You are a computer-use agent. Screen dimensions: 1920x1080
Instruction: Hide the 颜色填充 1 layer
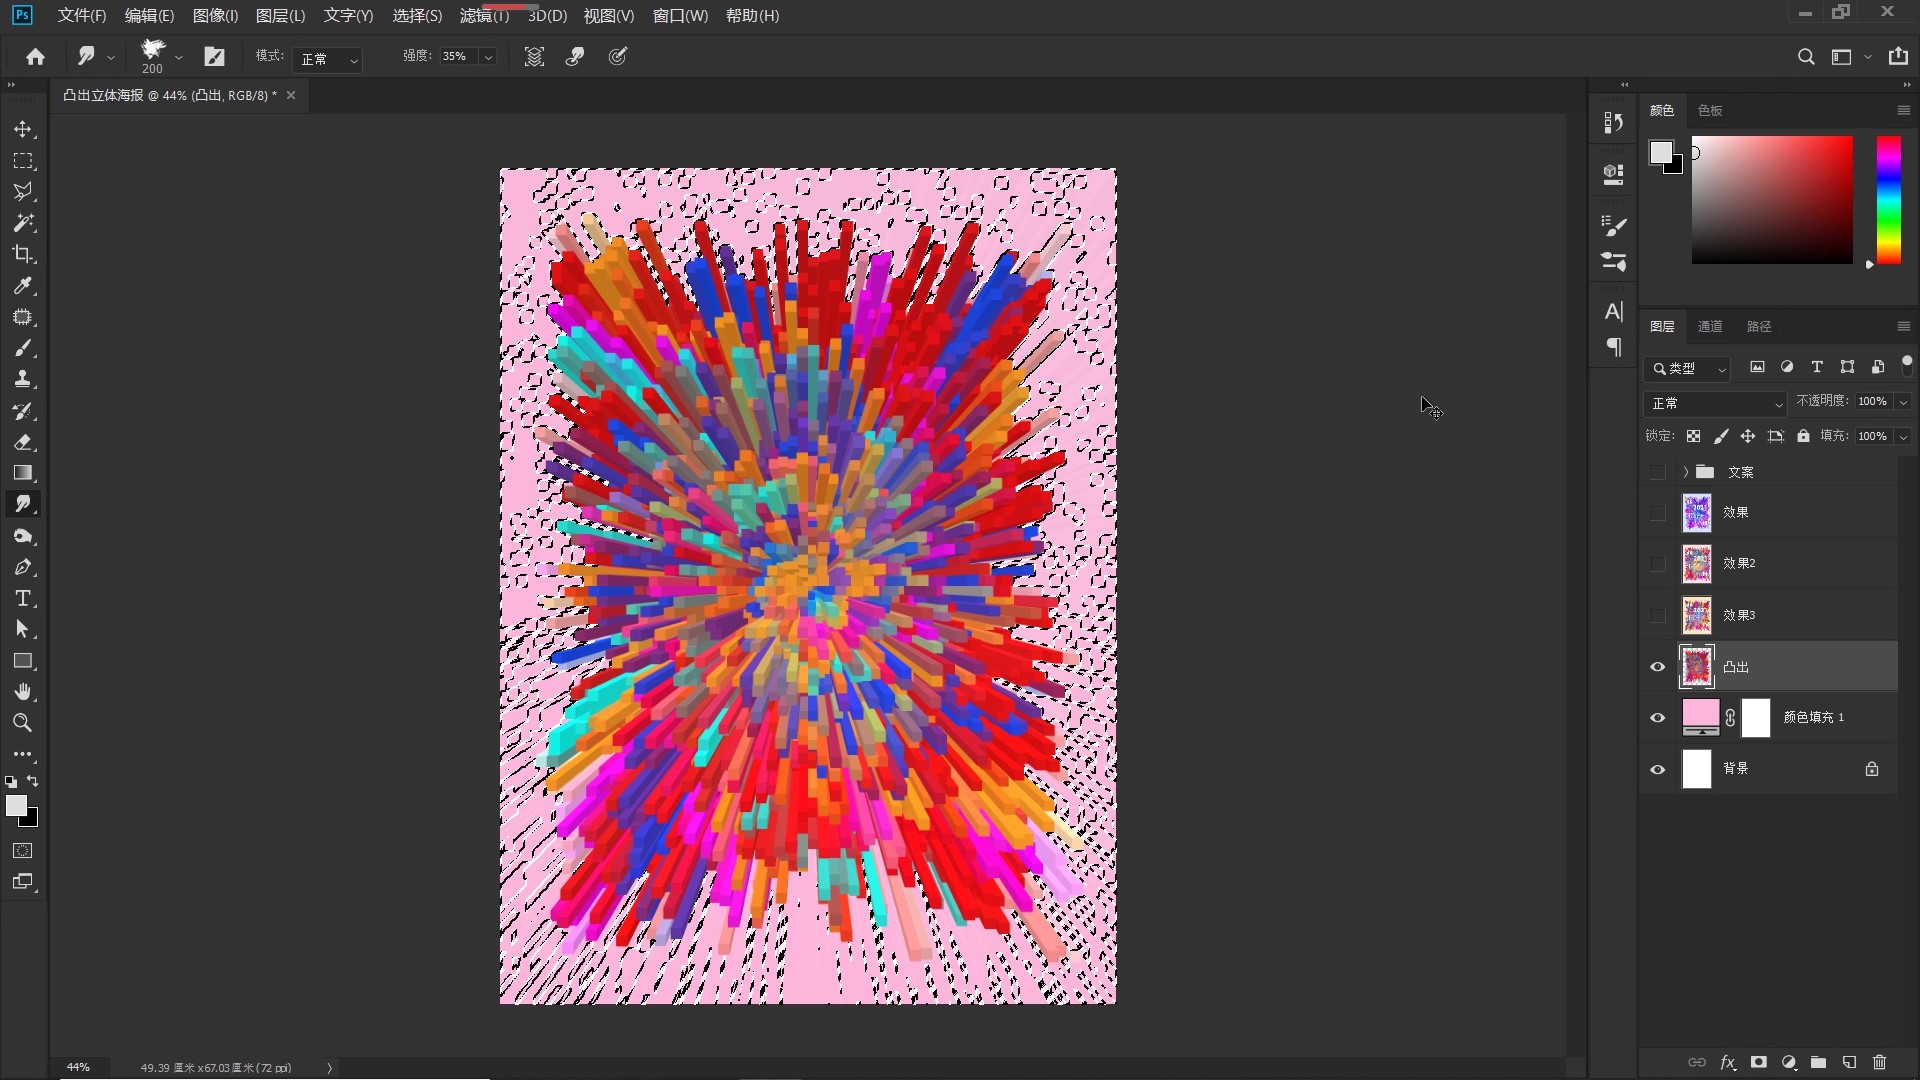(1658, 718)
